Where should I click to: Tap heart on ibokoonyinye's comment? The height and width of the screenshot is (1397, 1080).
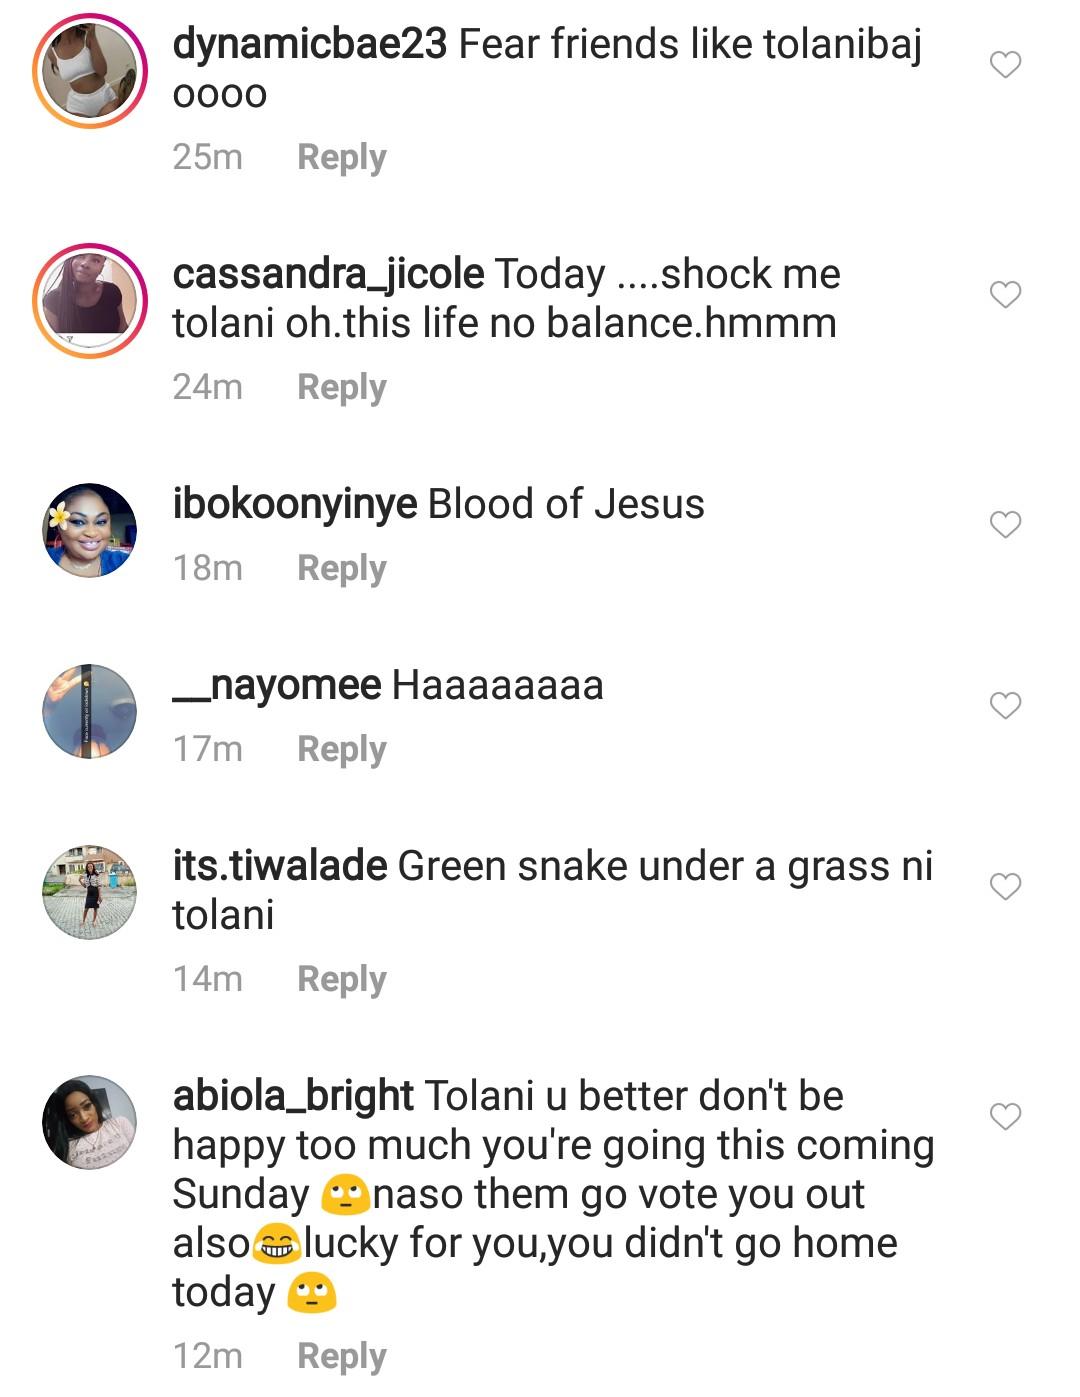(x=1005, y=524)
